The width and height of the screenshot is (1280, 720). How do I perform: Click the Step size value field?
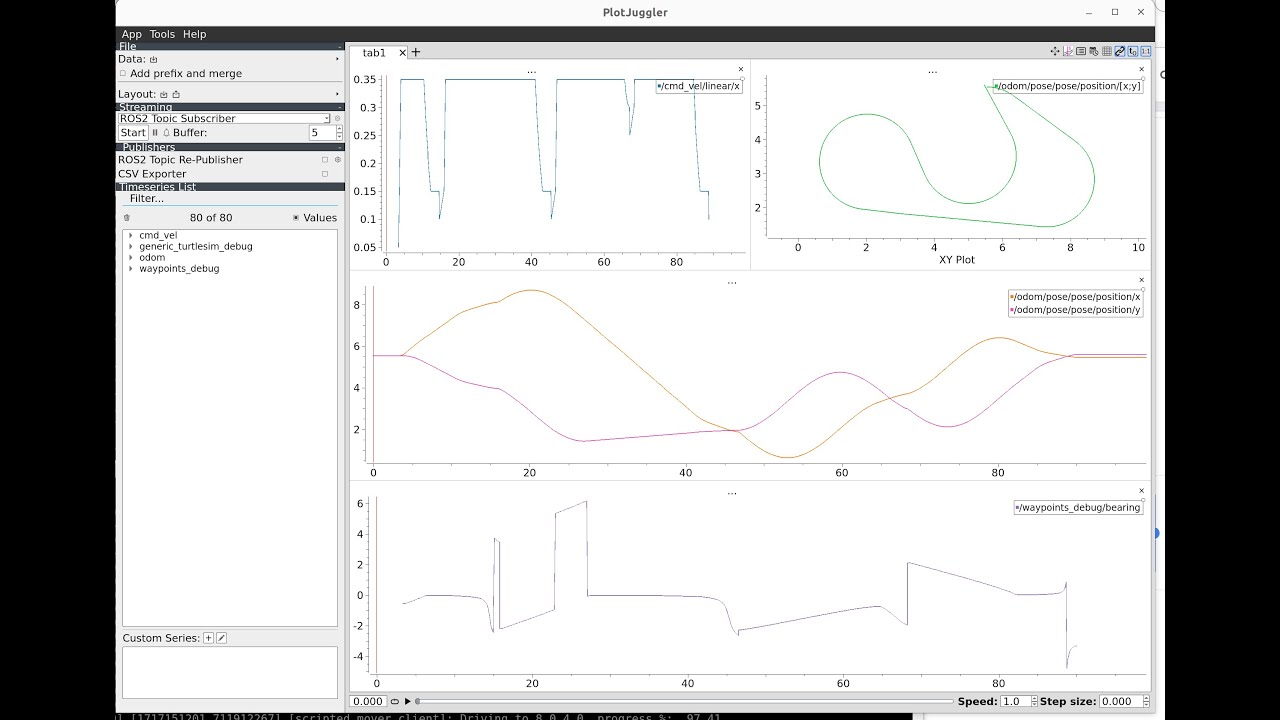click(x=1120, y=702)
